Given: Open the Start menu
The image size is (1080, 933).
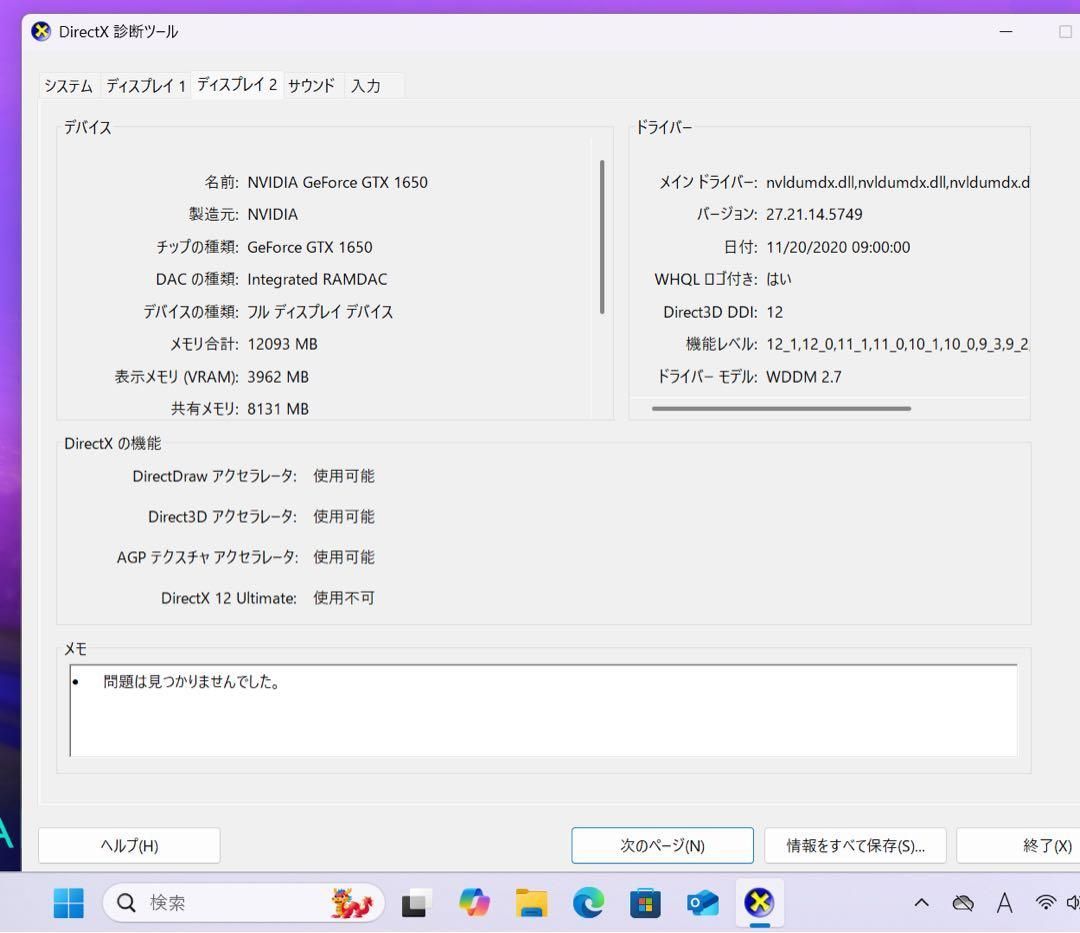Looking at the screenshot, I should pos(67,902).
